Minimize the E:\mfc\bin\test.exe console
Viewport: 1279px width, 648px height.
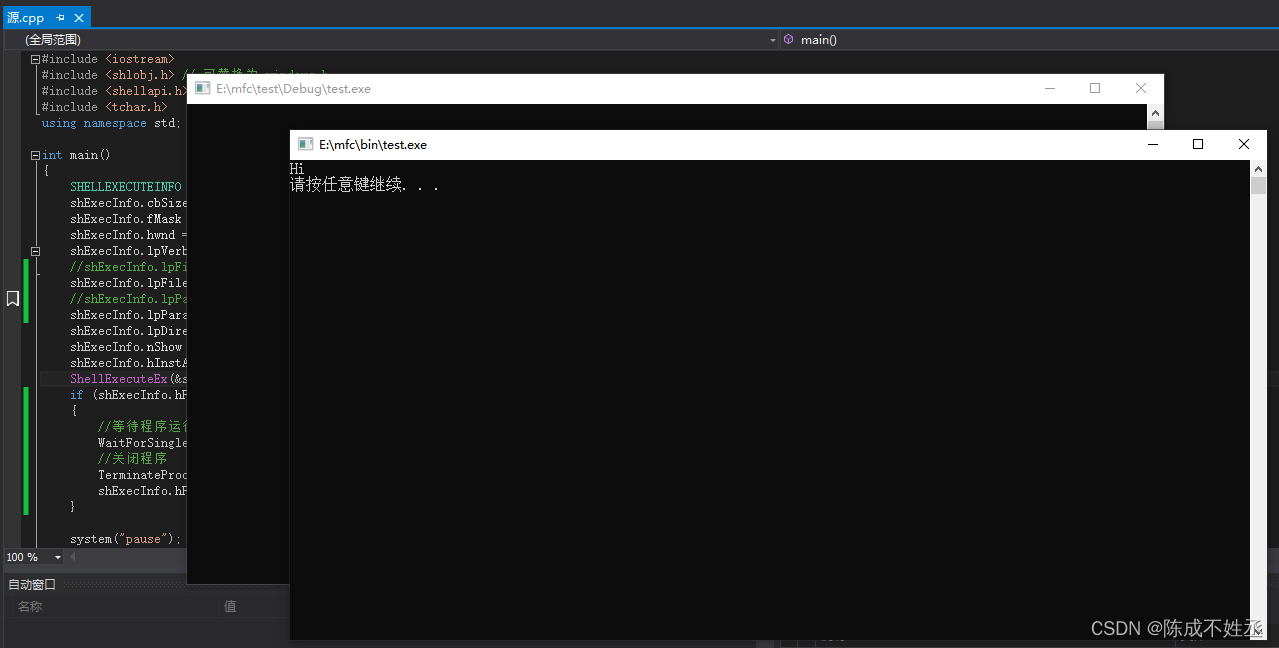tap(1152, 144)
